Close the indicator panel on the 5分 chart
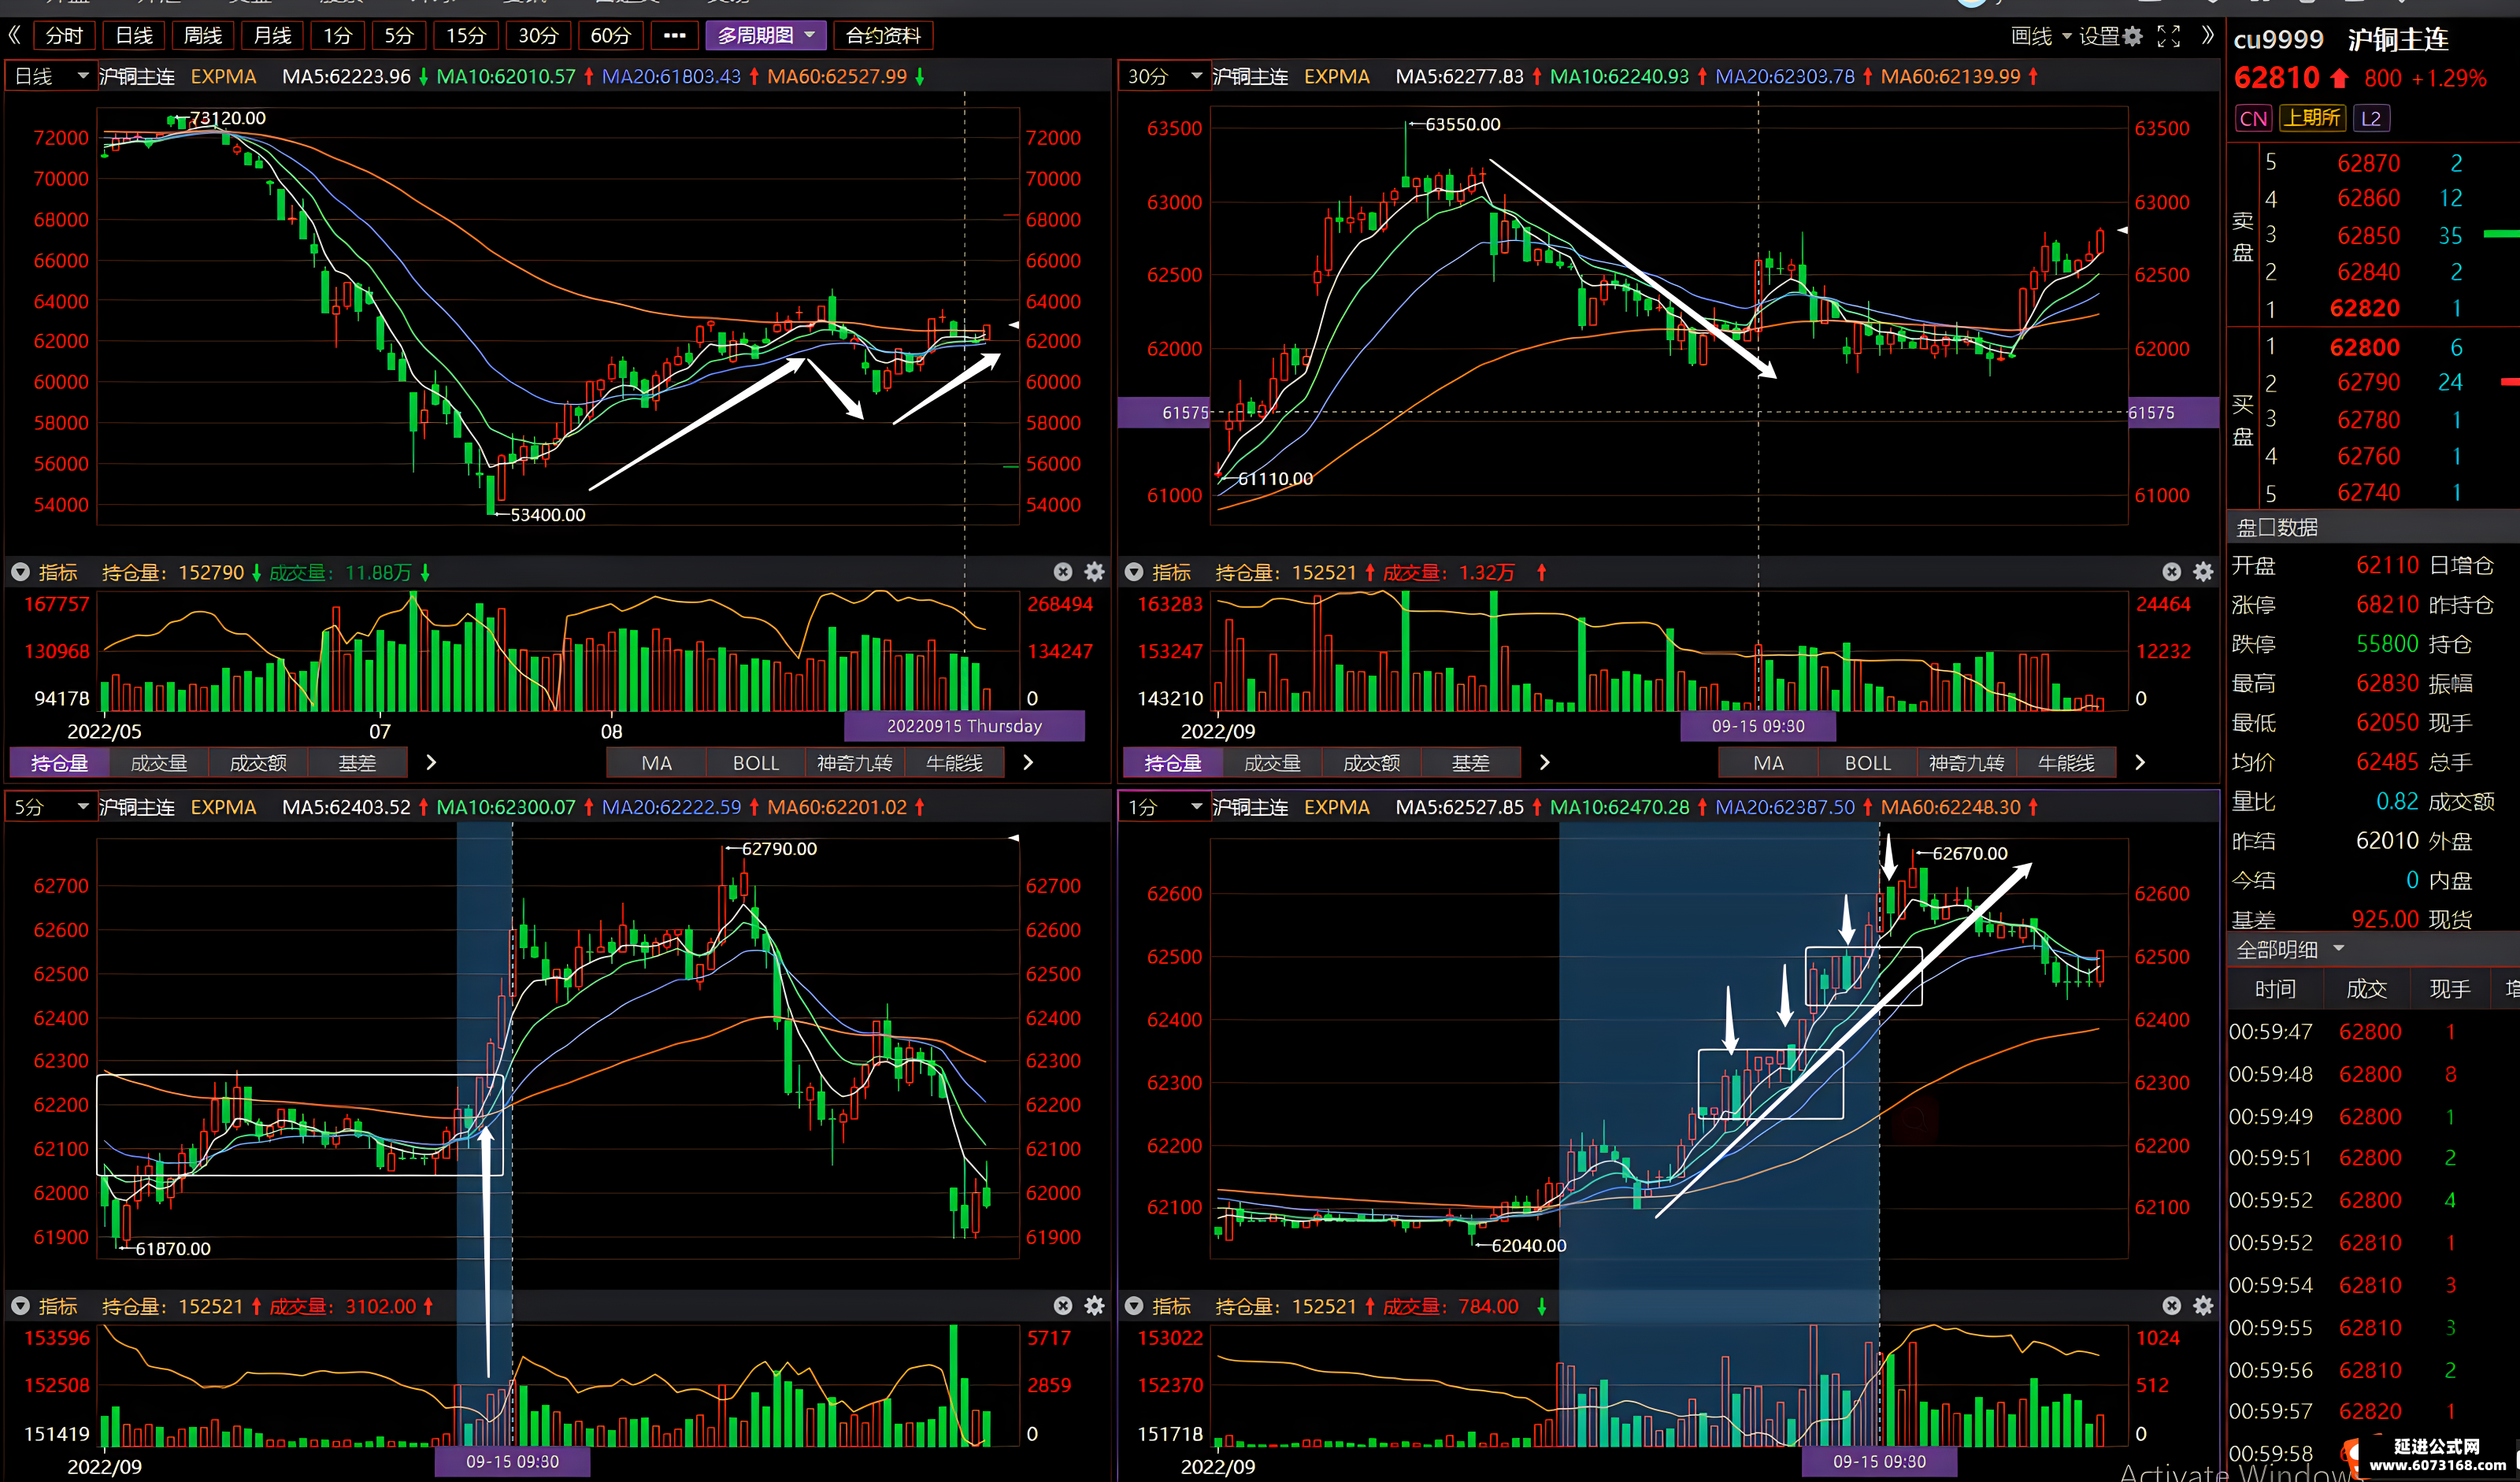 coord(1063,1306)
